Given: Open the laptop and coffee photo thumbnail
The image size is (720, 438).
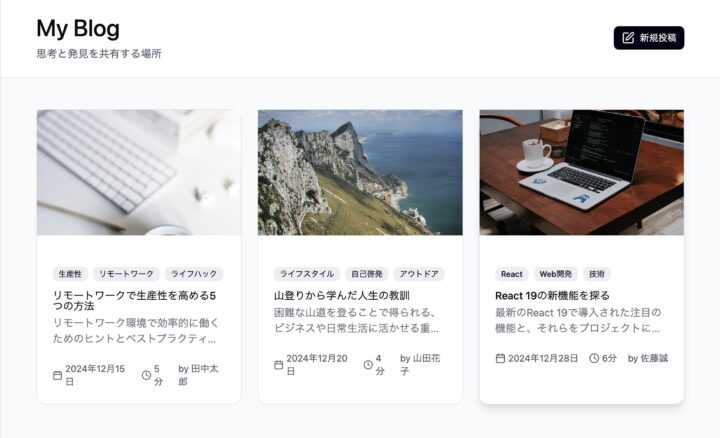Looking at the screenshot, I should (x=581, y=172).
